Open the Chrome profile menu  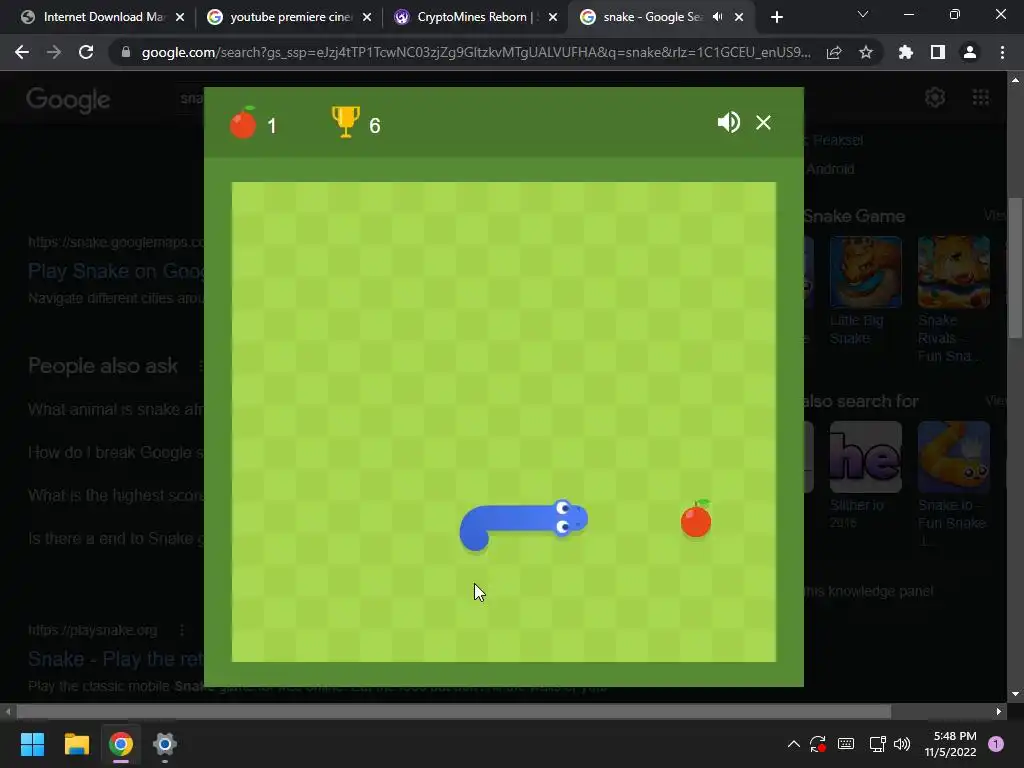pyautogui.click(x=970, y=52)
